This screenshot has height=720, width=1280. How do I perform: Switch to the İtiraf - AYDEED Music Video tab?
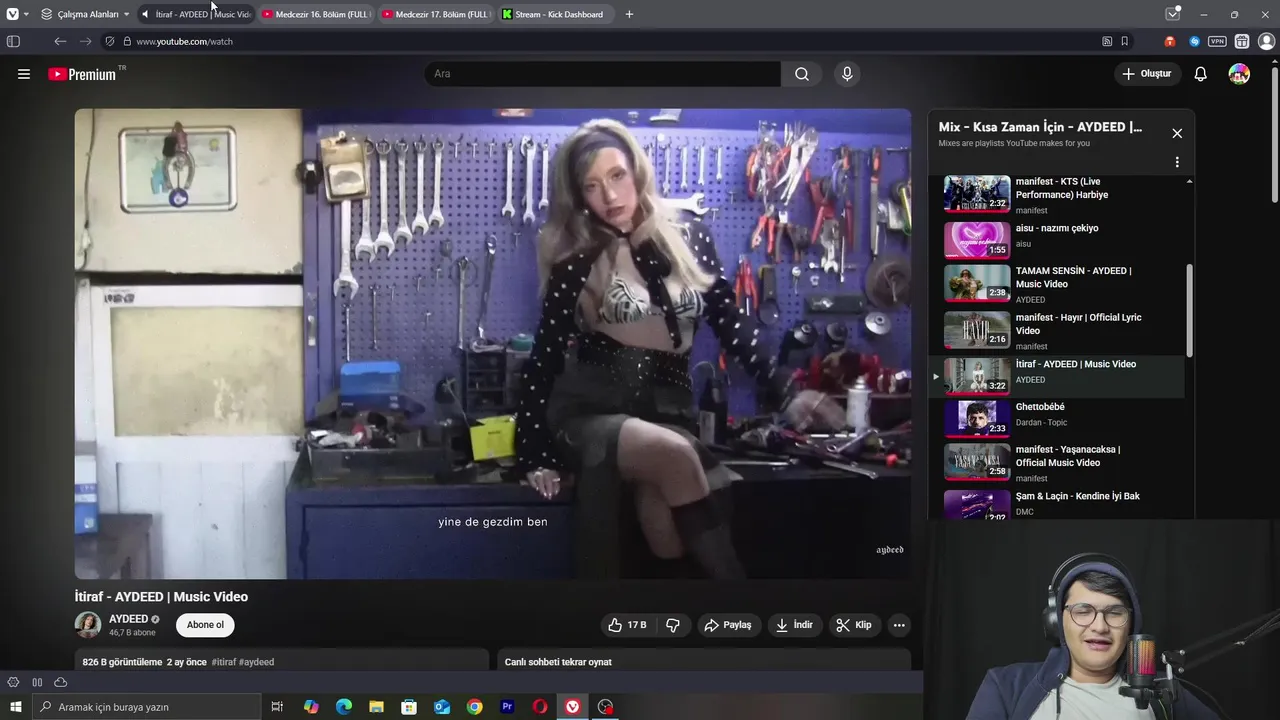click(195, 14)
